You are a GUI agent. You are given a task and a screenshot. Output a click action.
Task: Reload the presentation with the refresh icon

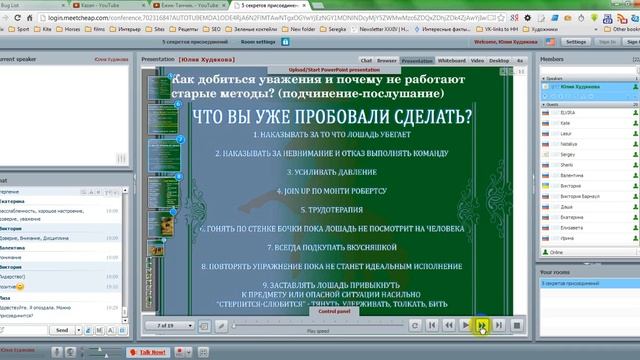click(x=415, y=325)
